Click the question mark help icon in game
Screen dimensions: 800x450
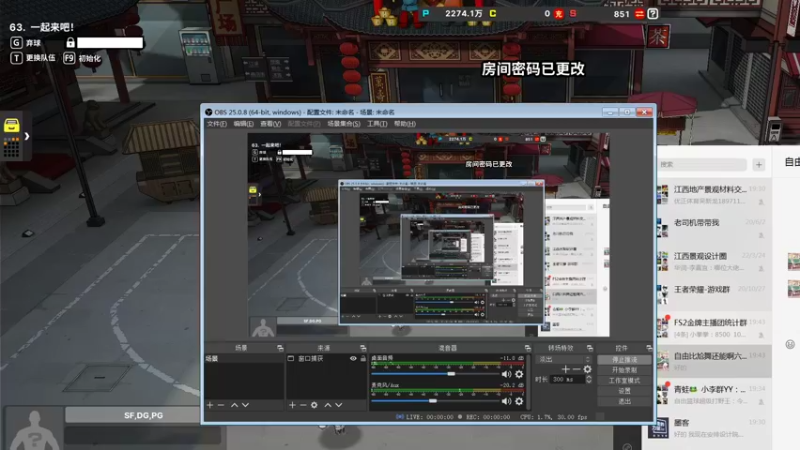653,14
